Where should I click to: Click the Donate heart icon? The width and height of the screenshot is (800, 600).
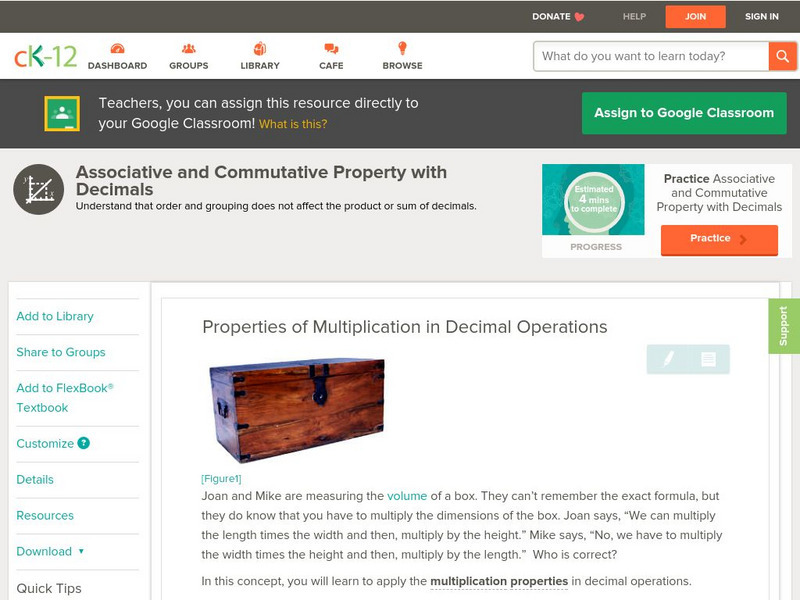[579, 17]
